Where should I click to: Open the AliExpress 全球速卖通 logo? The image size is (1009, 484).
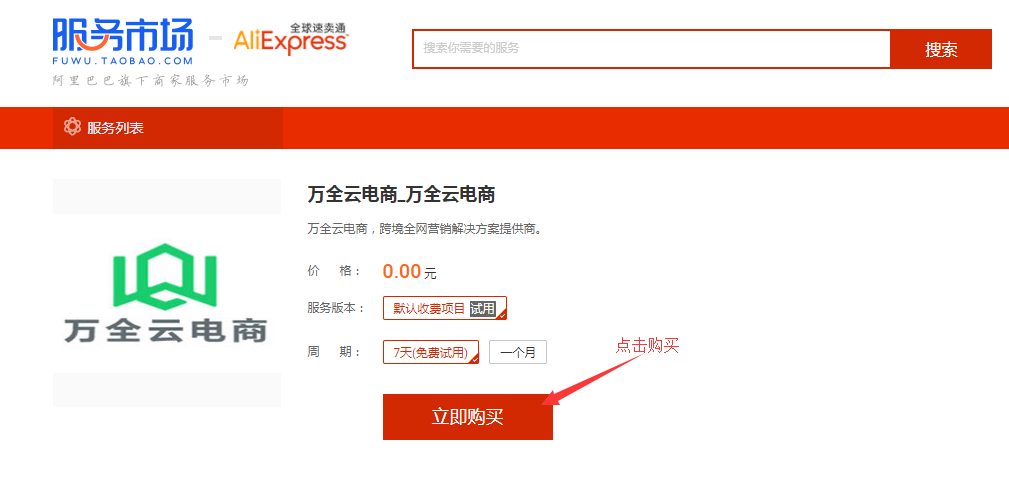tap(291, 38)
